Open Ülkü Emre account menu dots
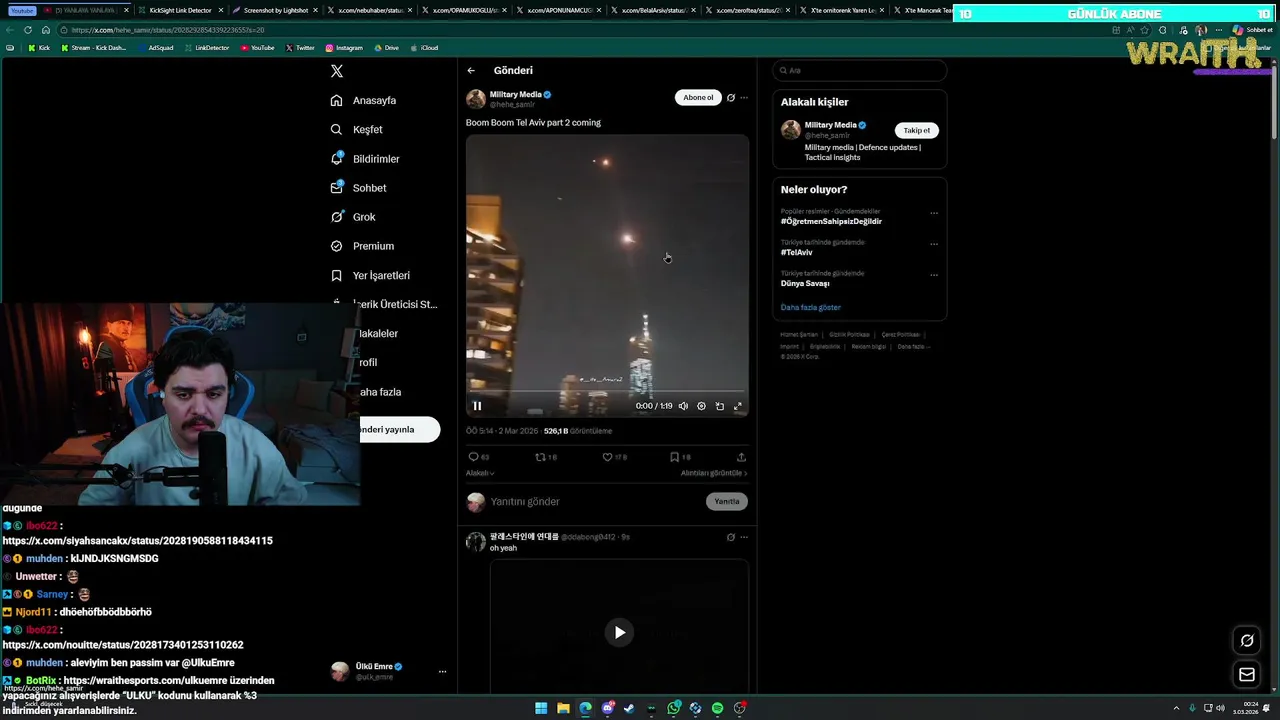Viewport: 1280px width, 720px height. (x=442, y=672)
